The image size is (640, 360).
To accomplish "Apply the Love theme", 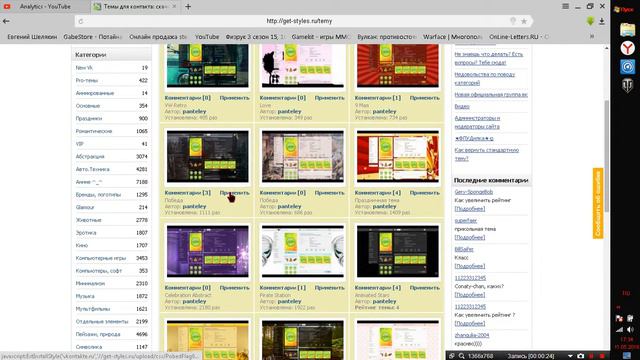I will [x=329, y=98].
